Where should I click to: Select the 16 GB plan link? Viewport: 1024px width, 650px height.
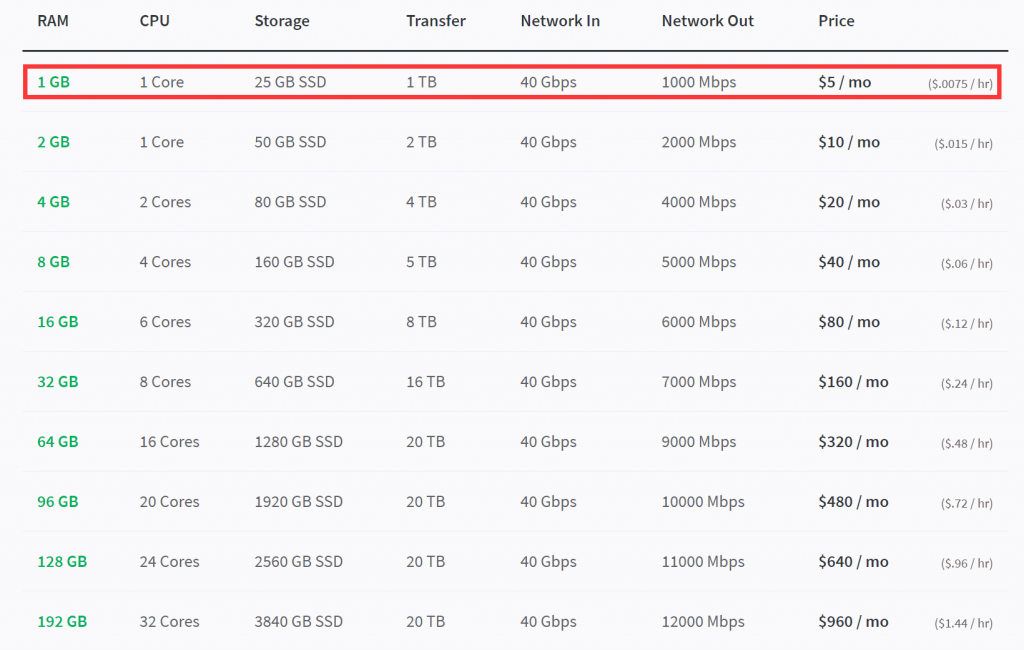point(57,322)
